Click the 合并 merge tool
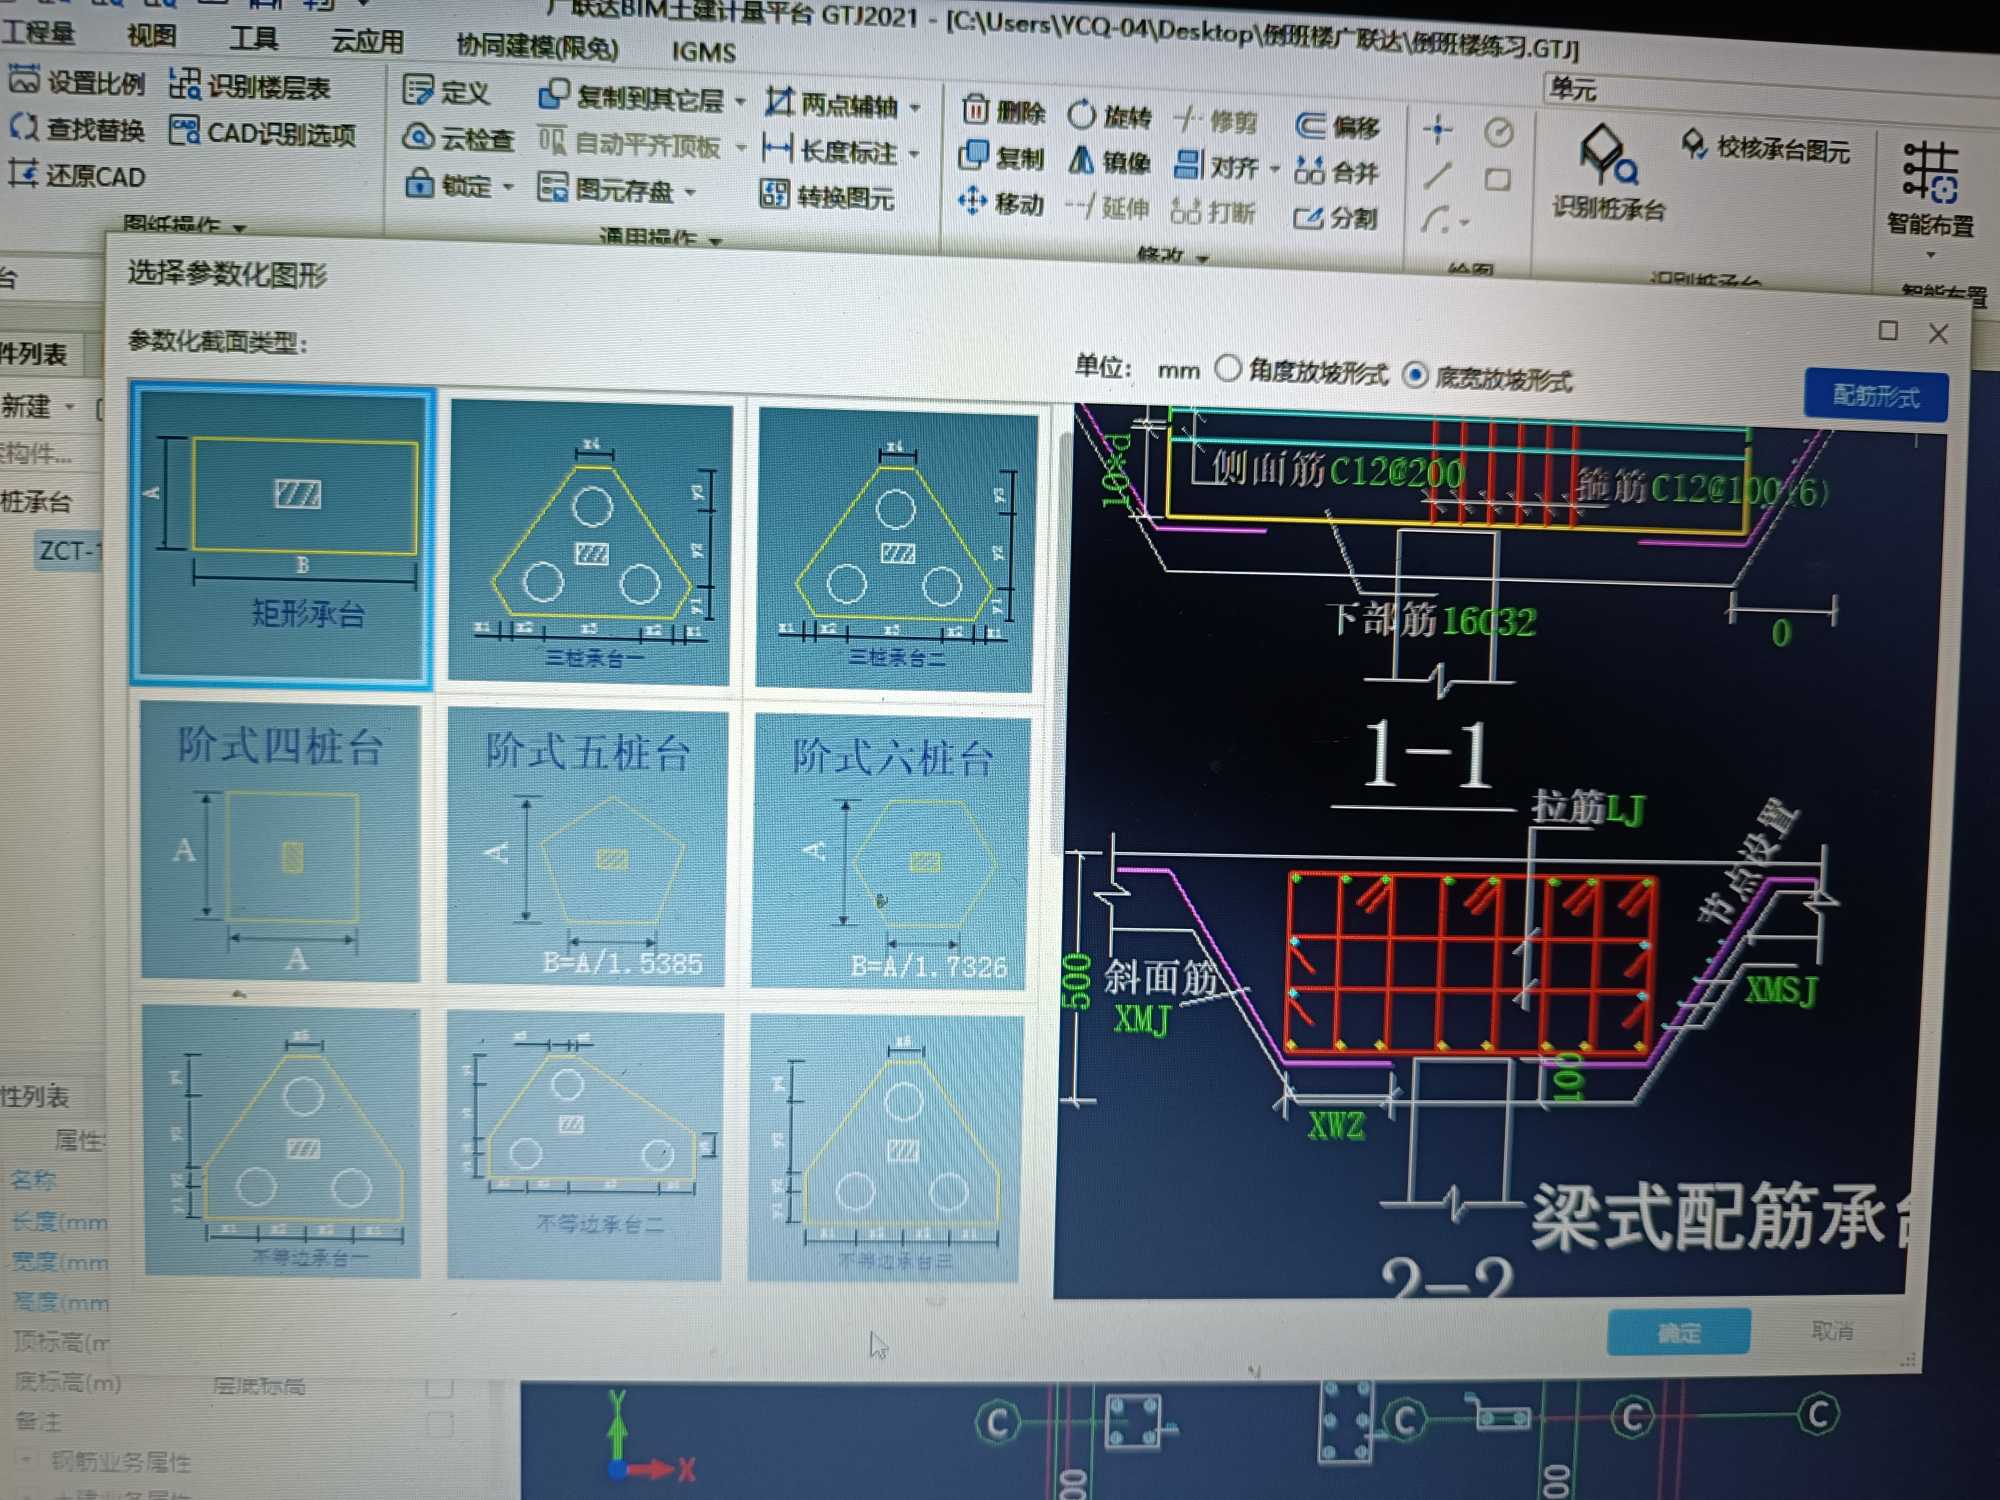 tap(1337, 172)
